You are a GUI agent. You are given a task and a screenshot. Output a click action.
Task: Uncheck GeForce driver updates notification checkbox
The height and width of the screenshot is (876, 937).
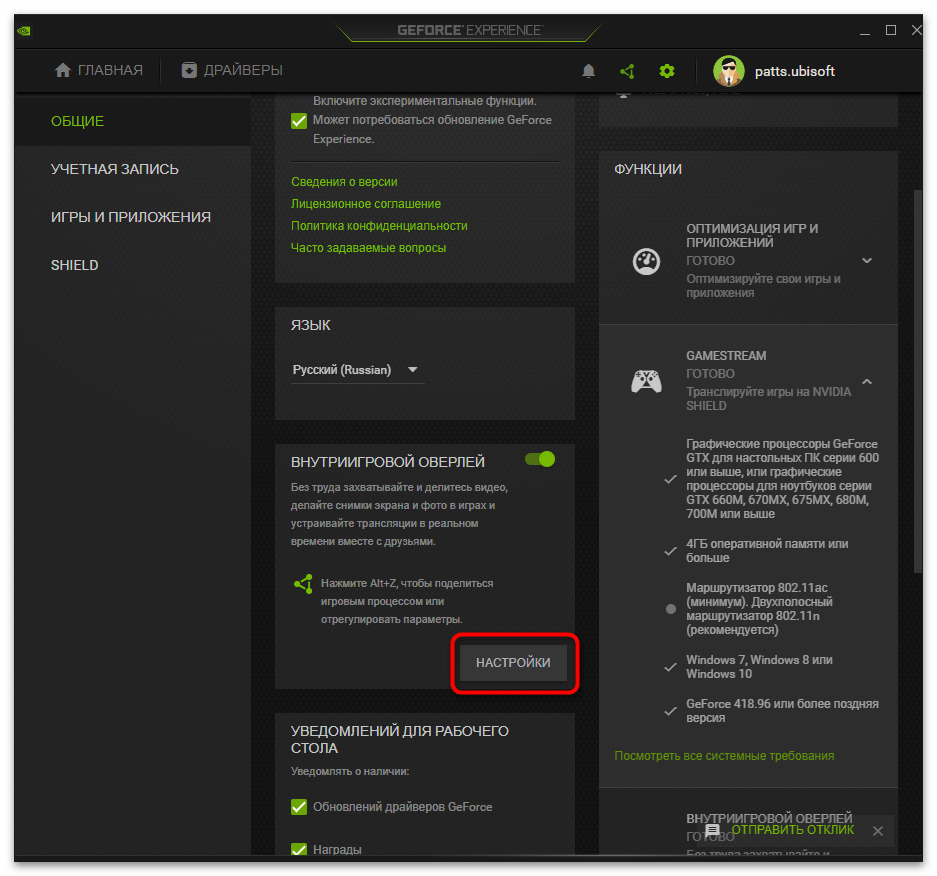[x=299, y=807]
